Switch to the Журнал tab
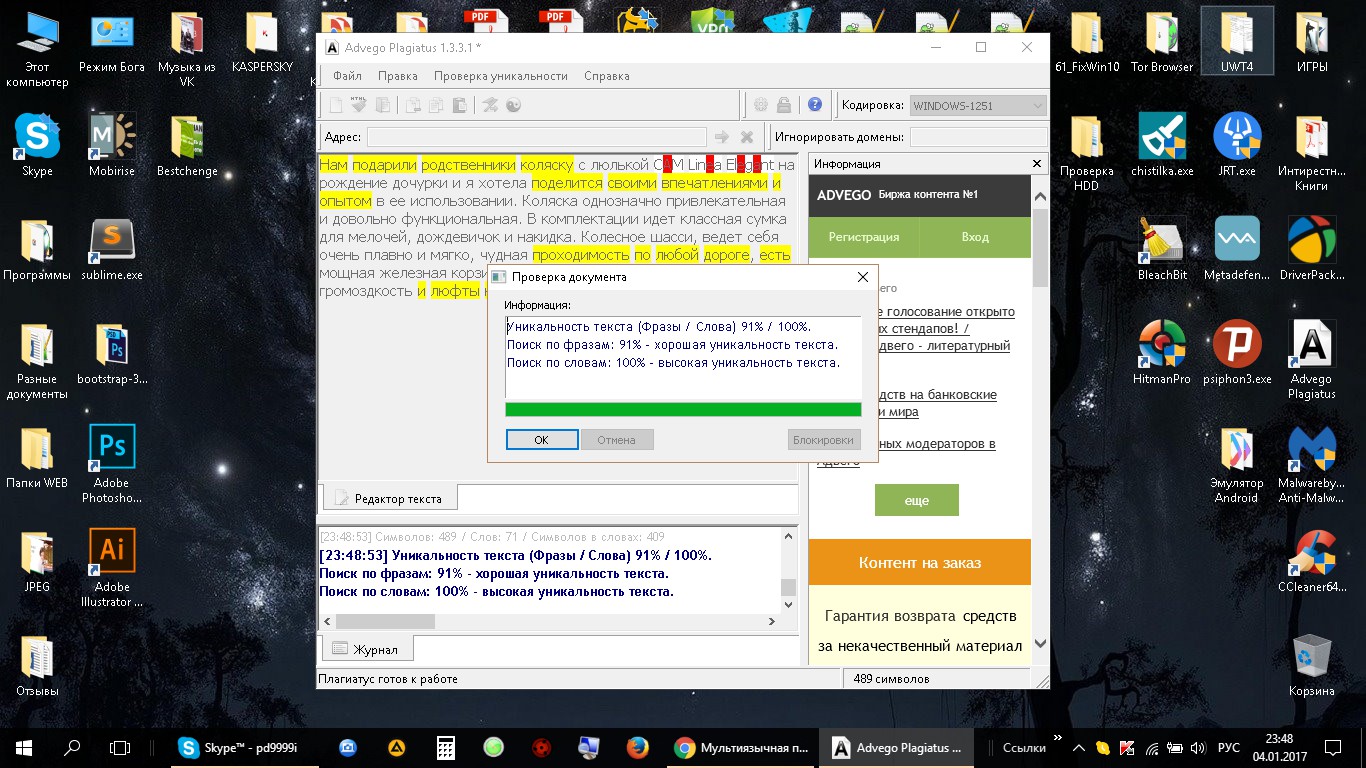 (366, 649)
